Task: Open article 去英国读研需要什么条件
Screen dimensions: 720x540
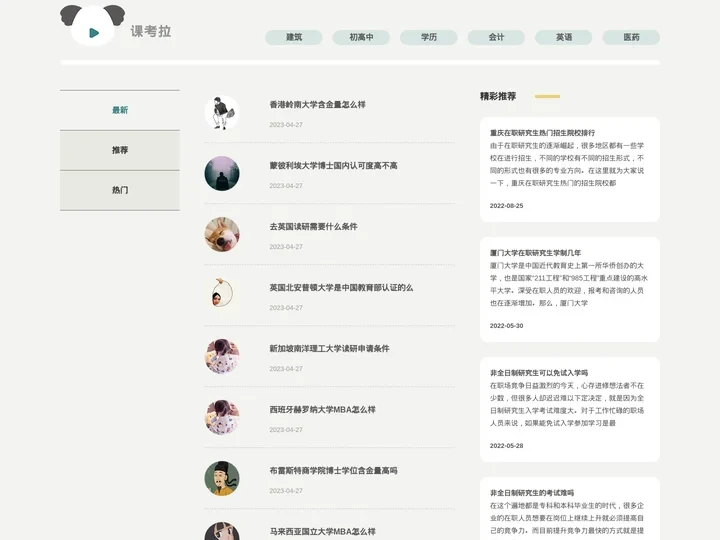Action: (x=313, y=227)
